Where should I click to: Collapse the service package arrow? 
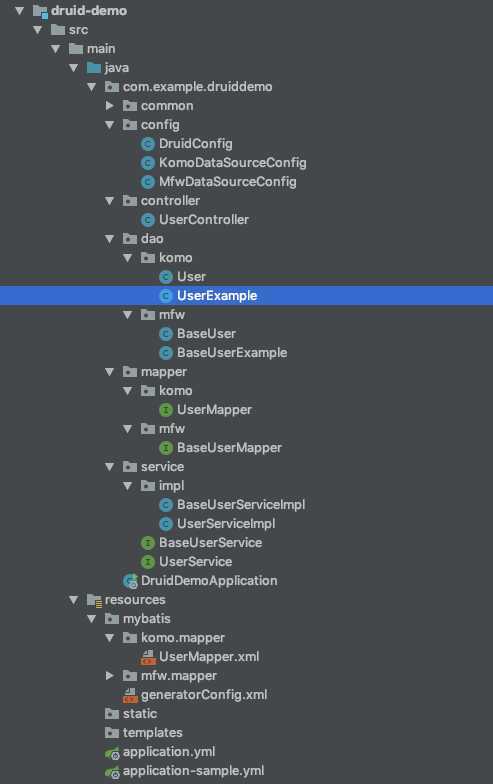[x=110, y=467]
